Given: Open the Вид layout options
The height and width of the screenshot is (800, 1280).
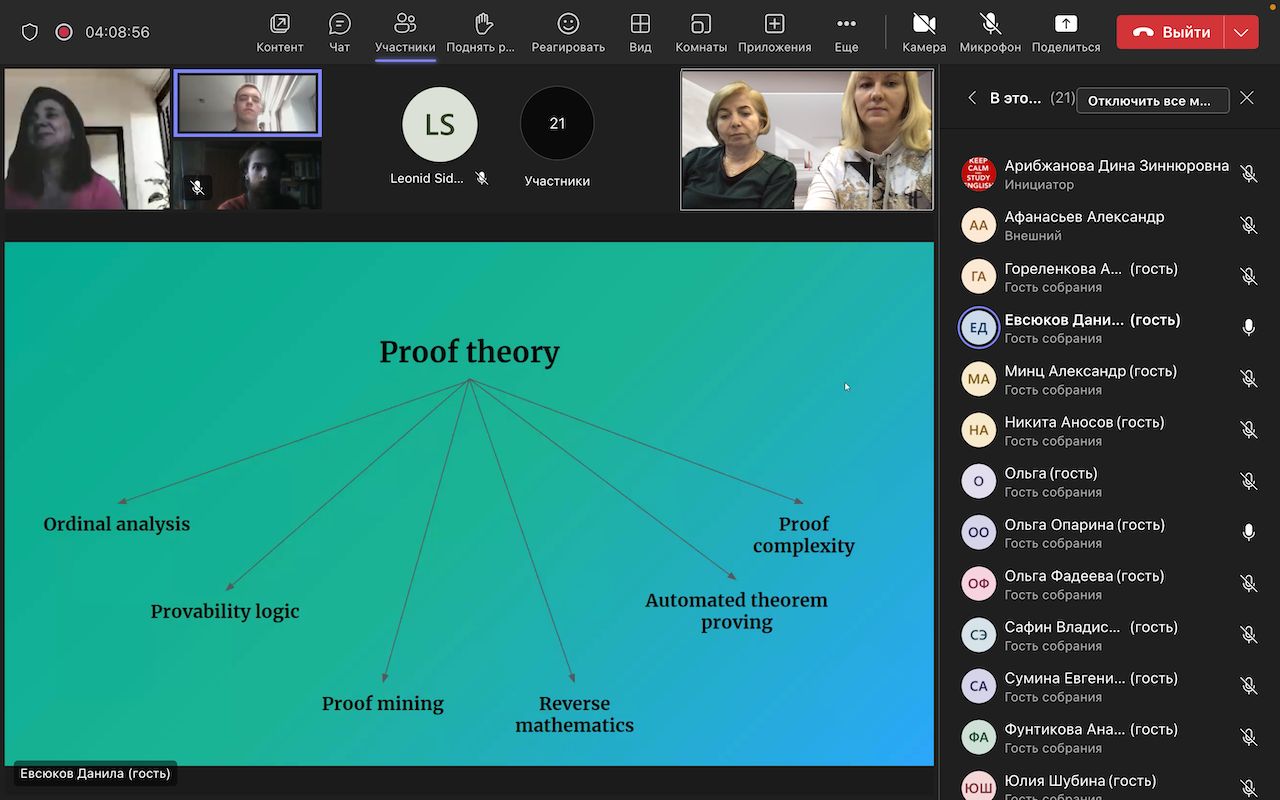Looking at the screenshot, I should tap(640, 32).
